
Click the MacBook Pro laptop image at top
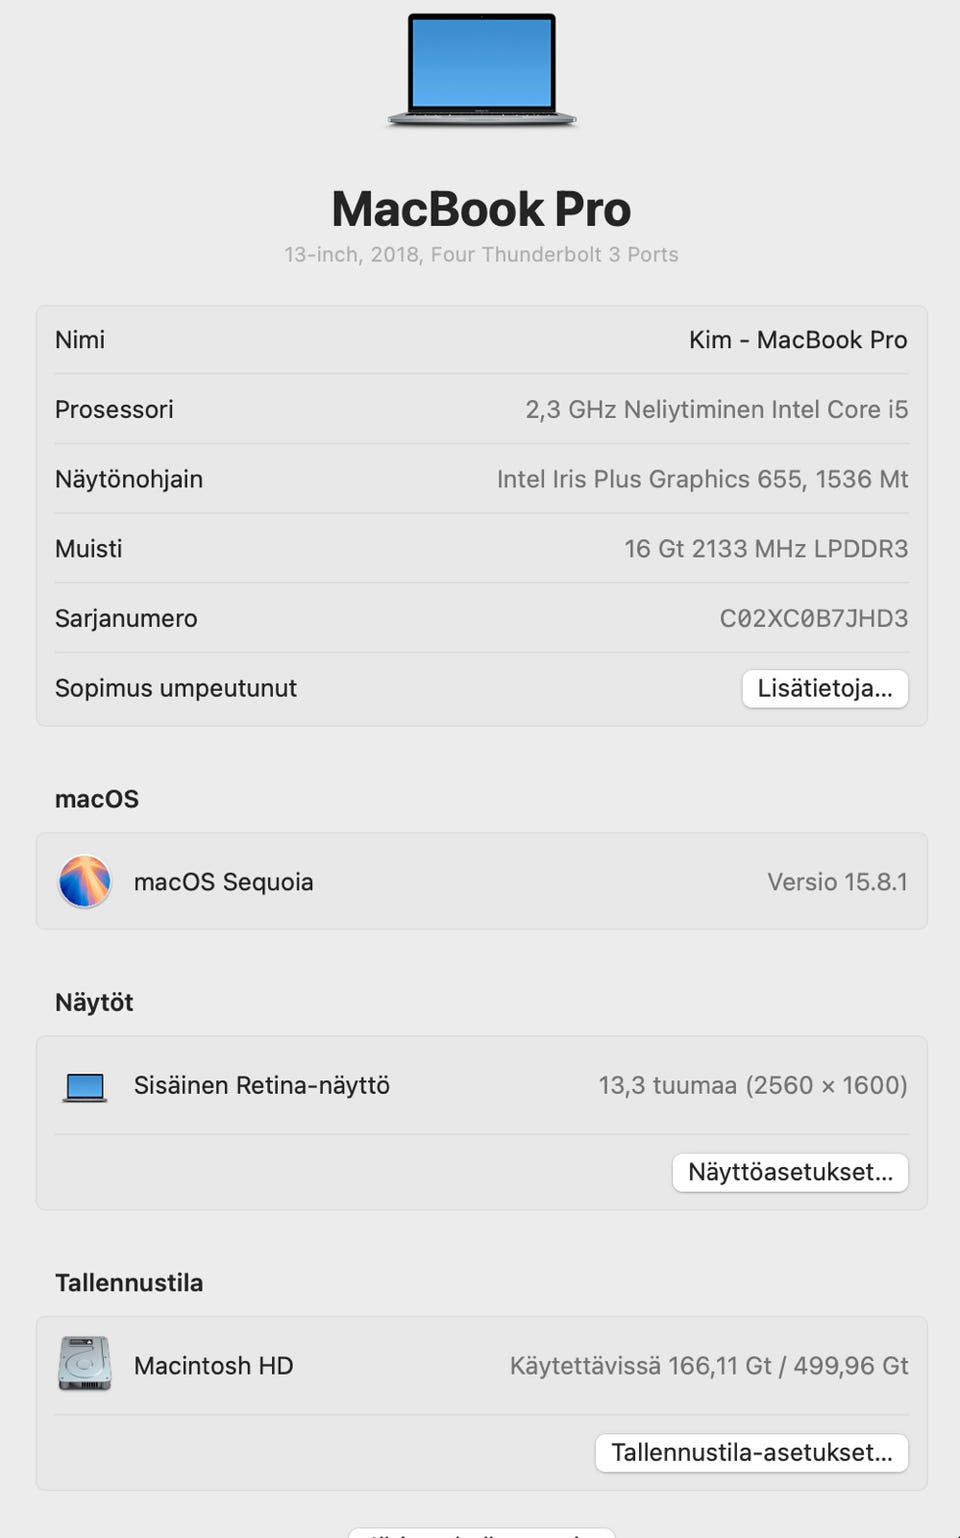pos(482,70)
